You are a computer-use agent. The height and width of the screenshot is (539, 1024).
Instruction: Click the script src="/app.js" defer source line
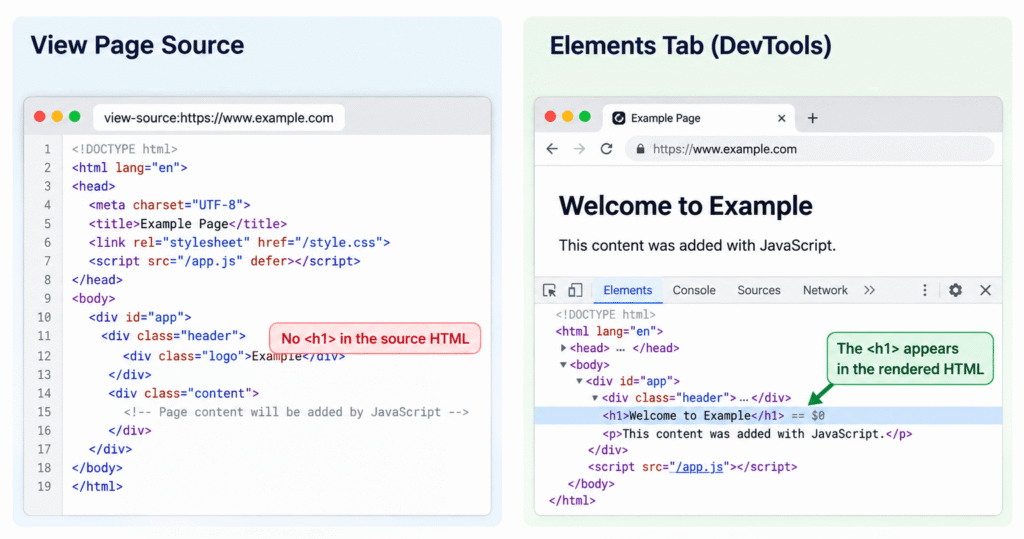click(x=225, y=261)
